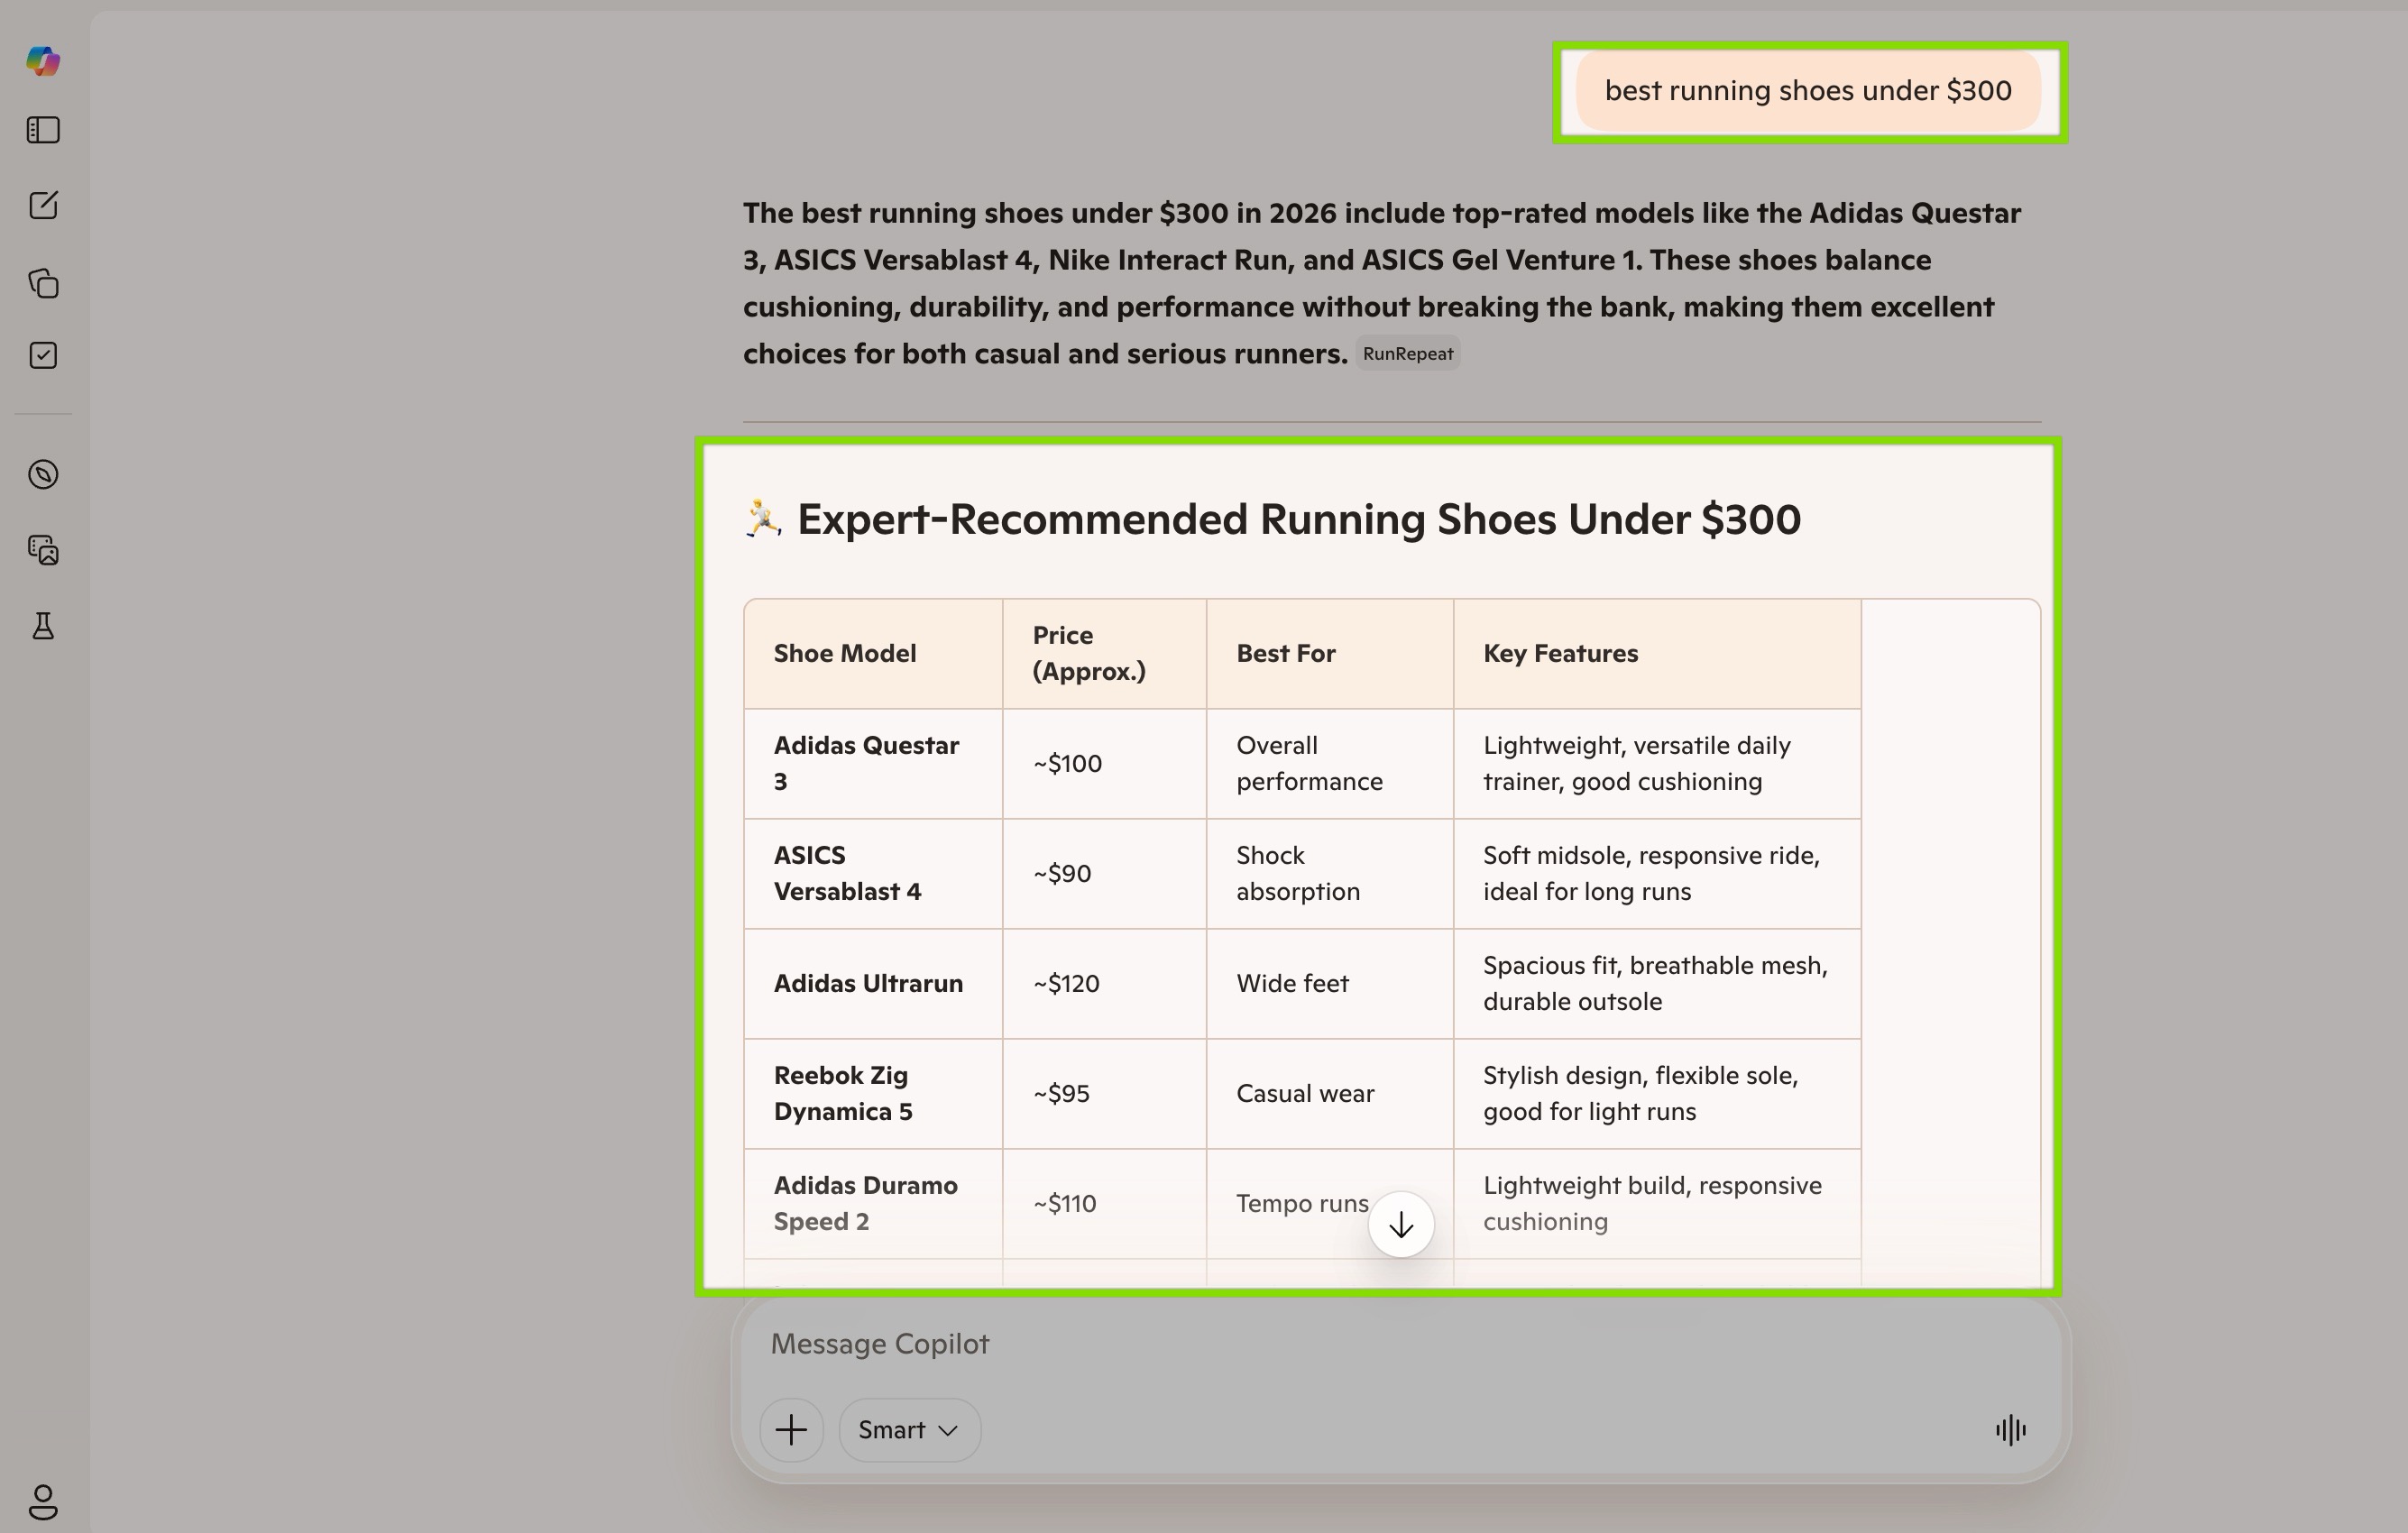Click 'Stylish design, flexible sole' features cell
This screenshot has width=2408, height=1533.
coord(1657,1094)
